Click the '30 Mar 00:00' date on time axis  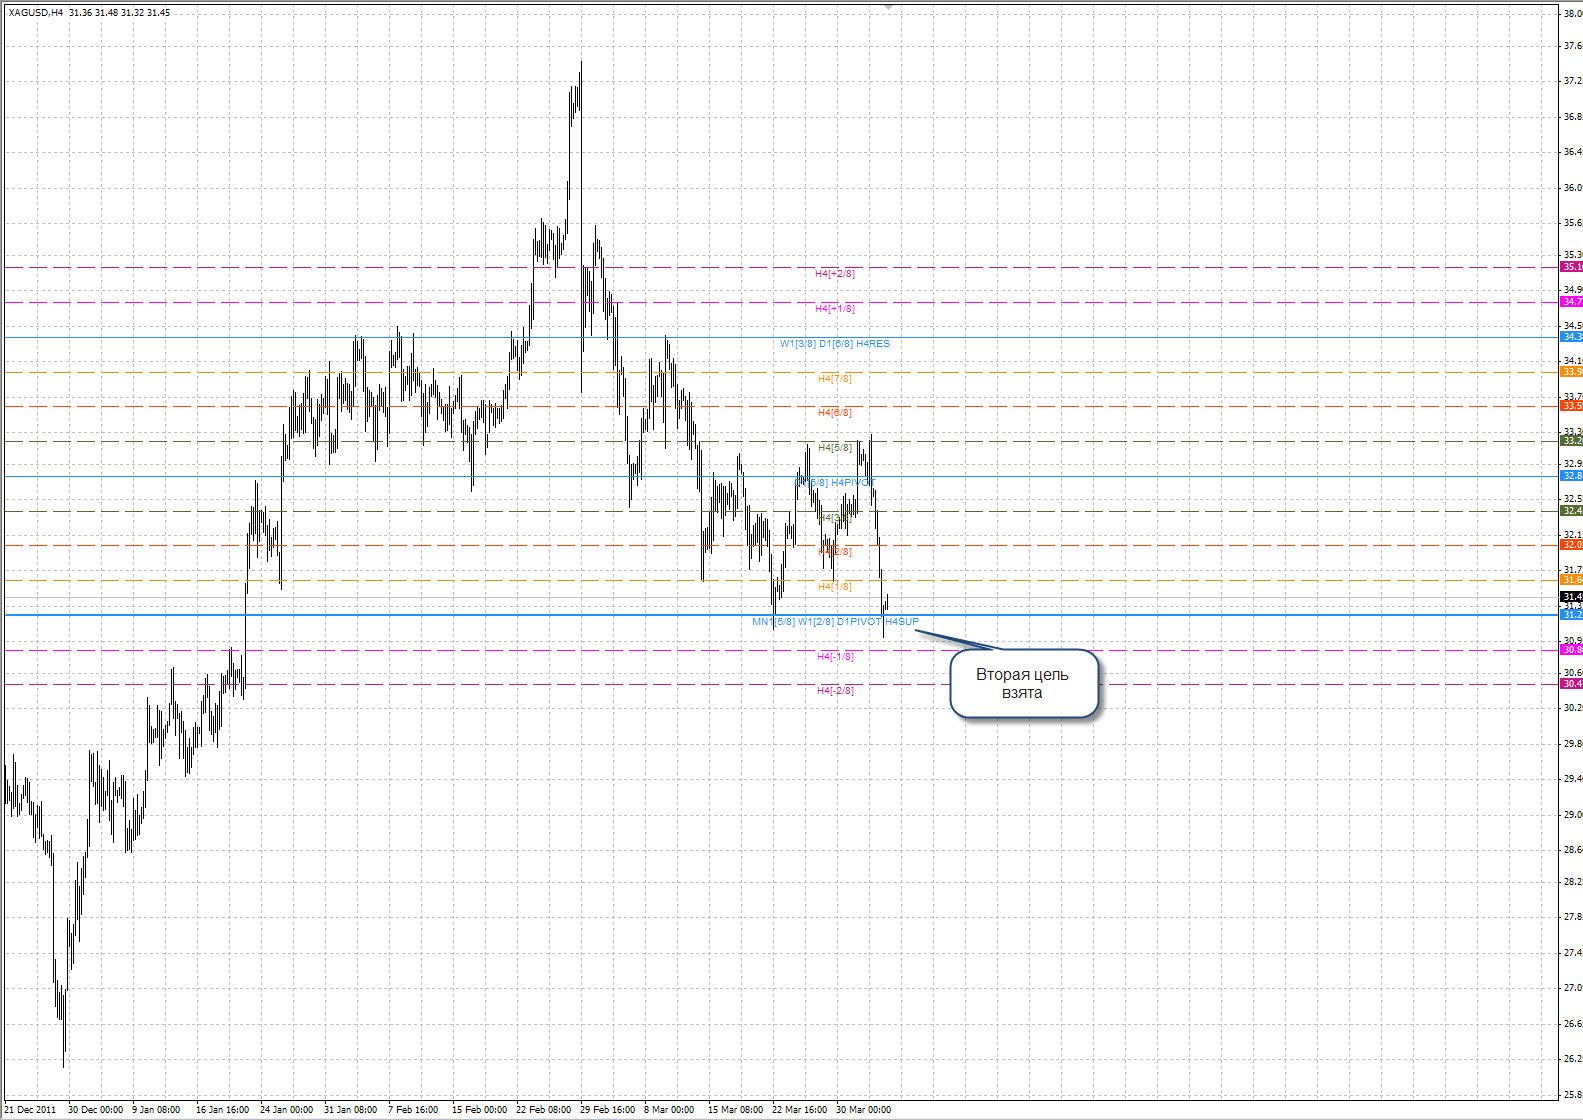point(863,1109)
